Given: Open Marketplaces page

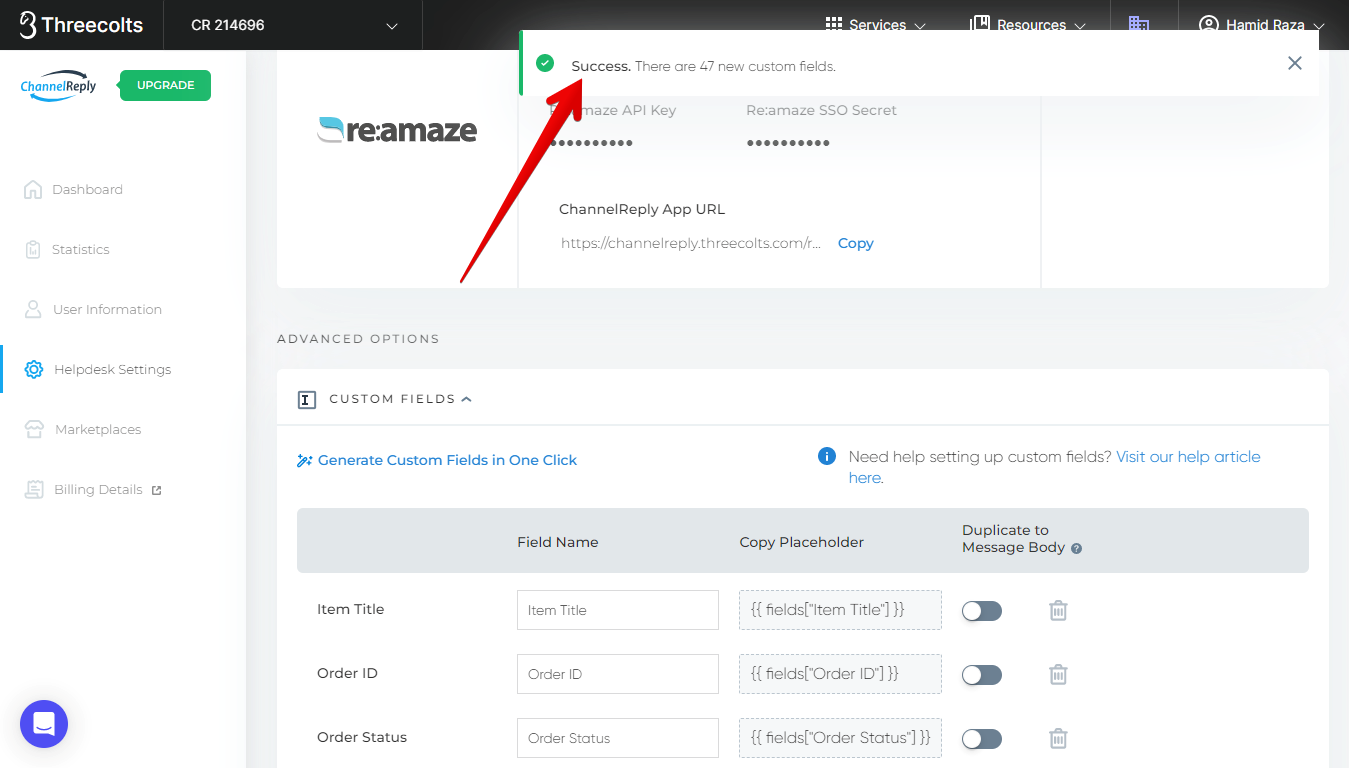Looking at the screenshot, I should pyautogui.click(x=98, y=429).
